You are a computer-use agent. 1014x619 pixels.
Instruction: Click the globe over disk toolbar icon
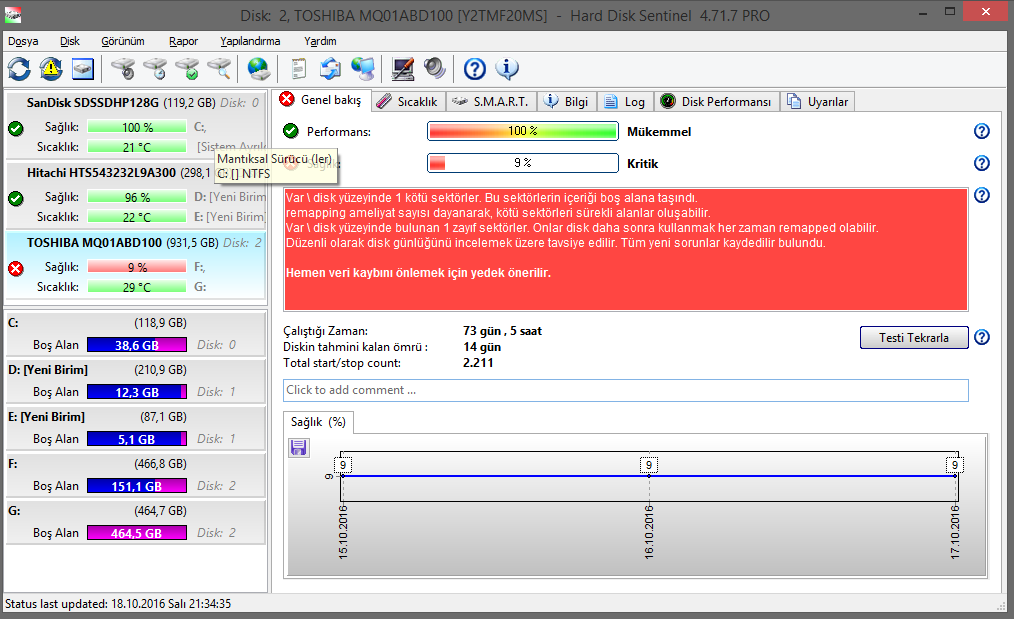click(259, 69)
